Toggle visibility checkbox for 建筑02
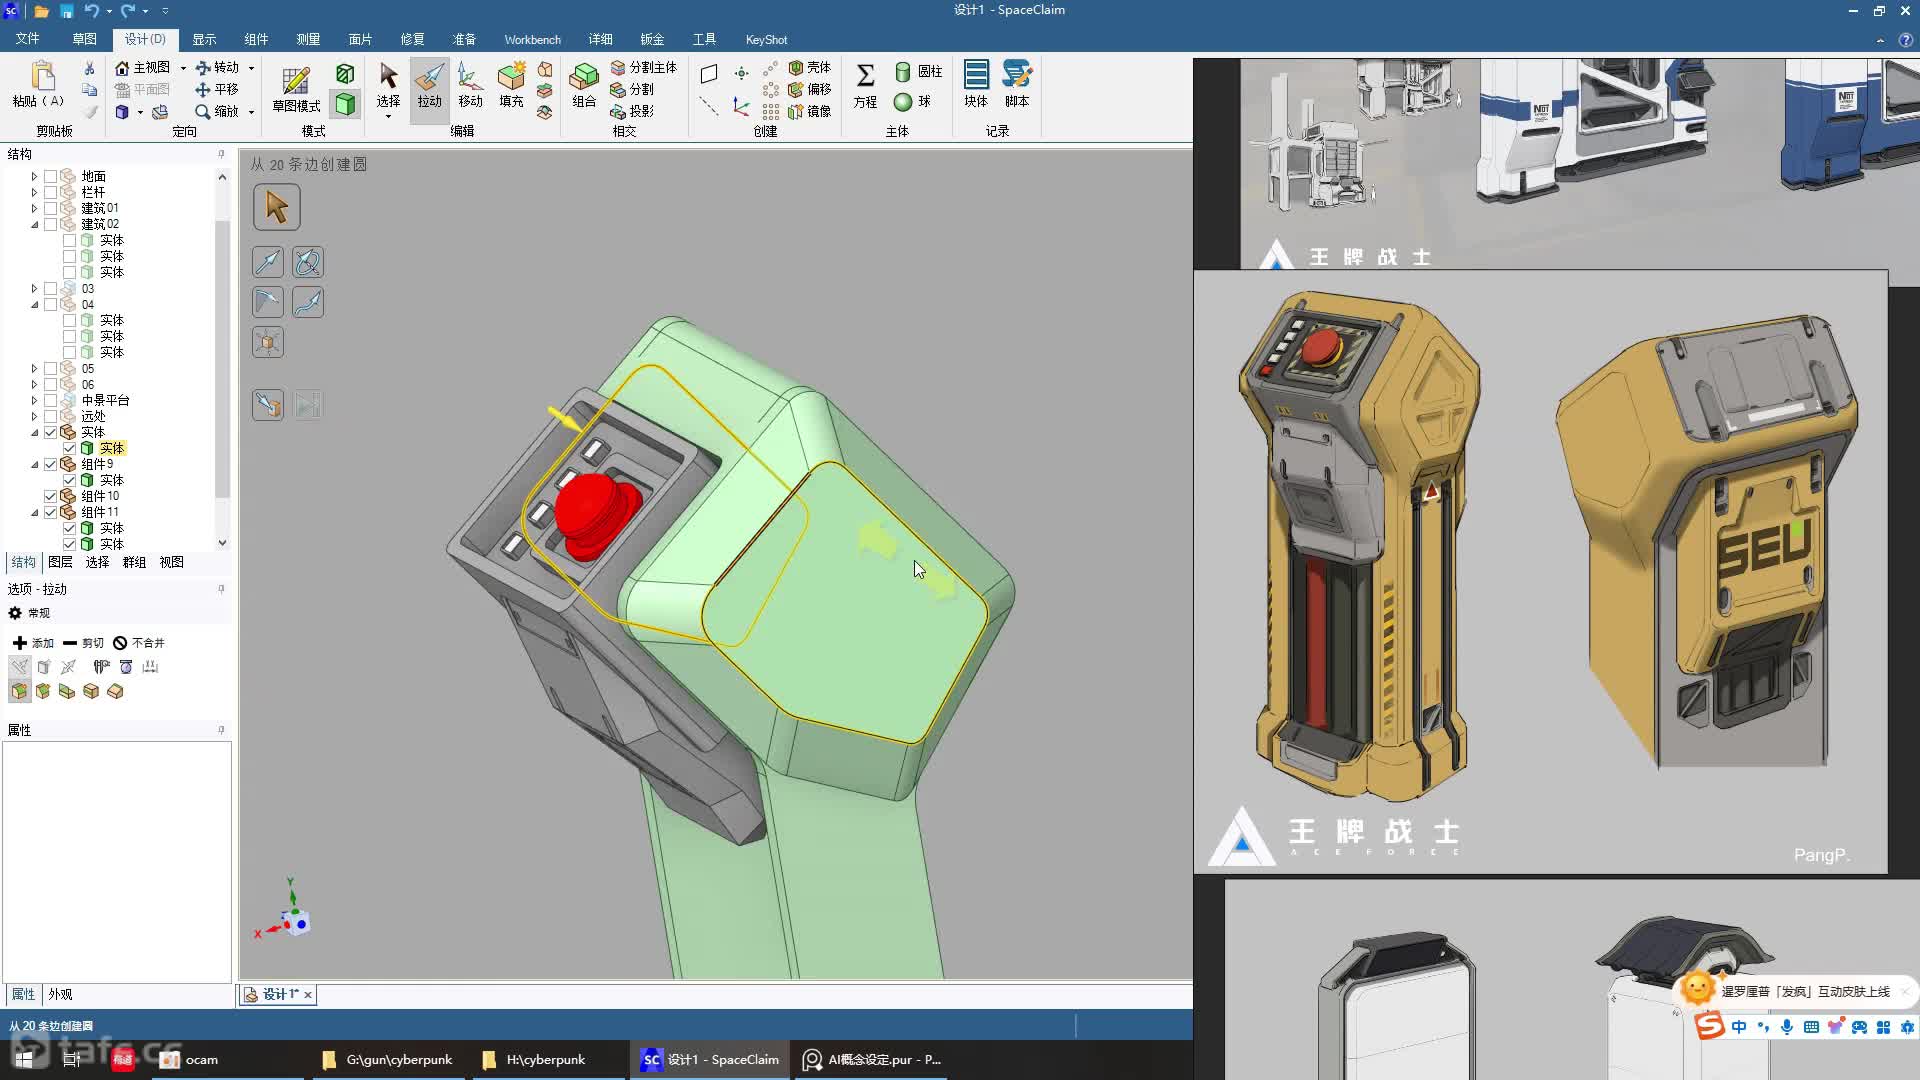1920x1080 pixels. click(x=50, y=224)
